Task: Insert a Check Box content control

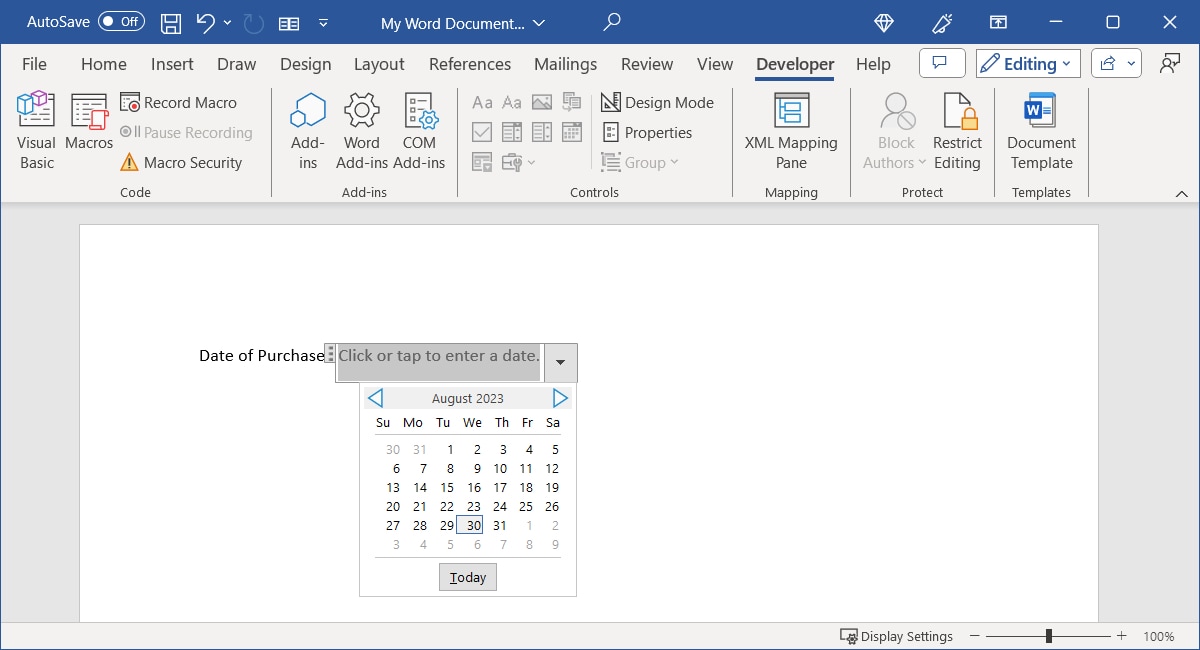Action: click(482, 131)
